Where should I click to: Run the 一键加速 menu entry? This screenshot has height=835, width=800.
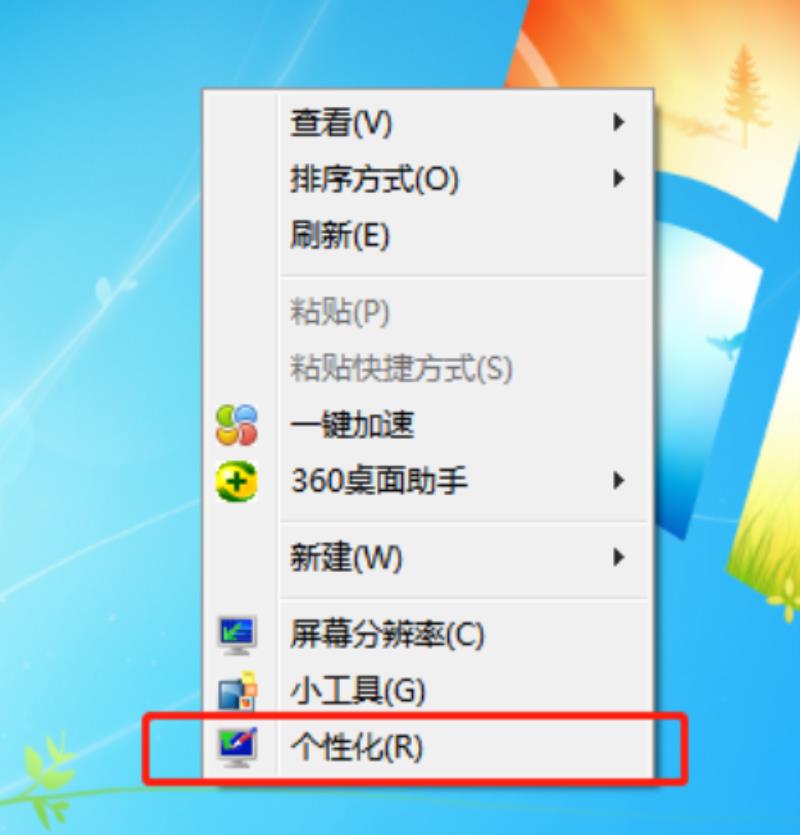pyautogui.click(x=428, y=424)
